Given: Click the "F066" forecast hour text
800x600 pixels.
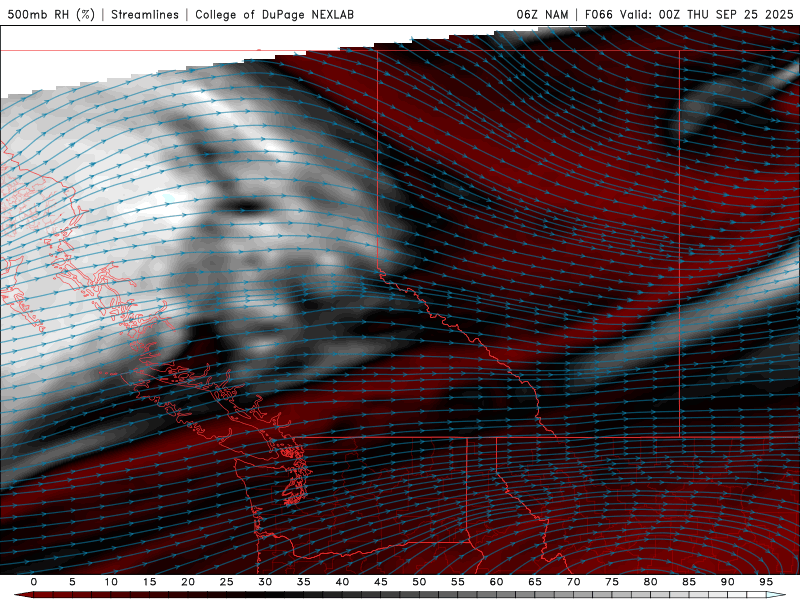Looking at the screenshot, I should (x=598, y=14).
